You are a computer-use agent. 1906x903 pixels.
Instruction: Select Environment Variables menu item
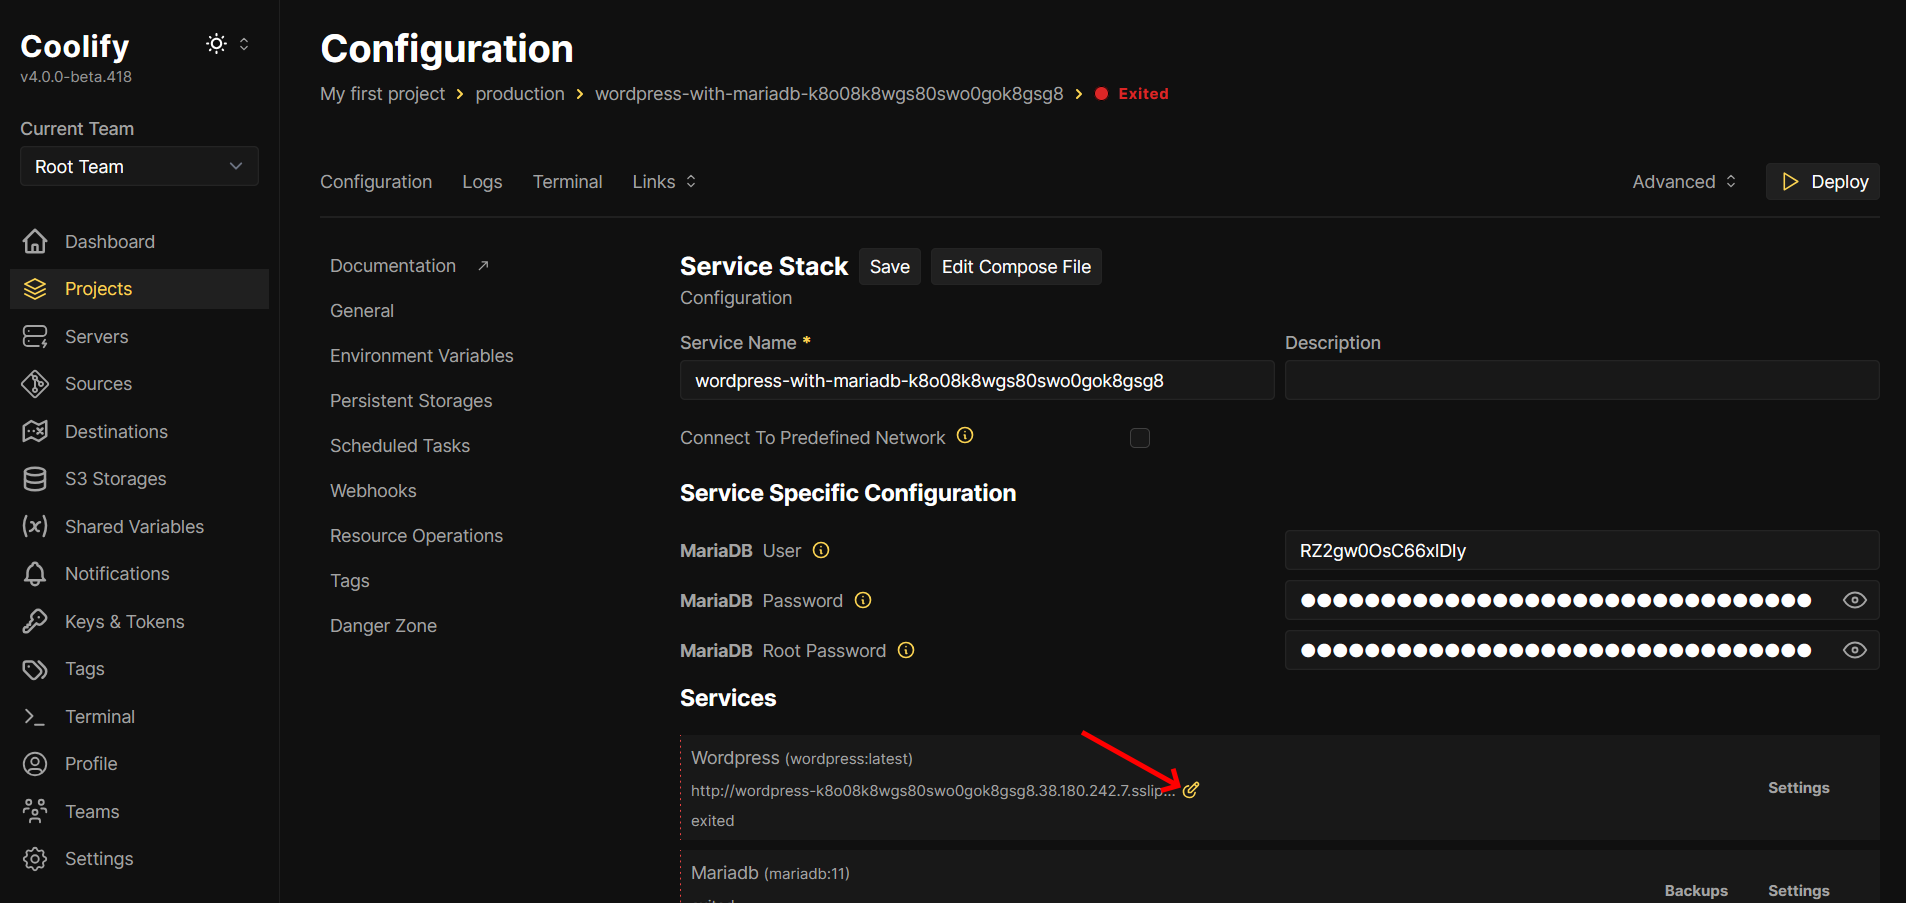[421, 355]
